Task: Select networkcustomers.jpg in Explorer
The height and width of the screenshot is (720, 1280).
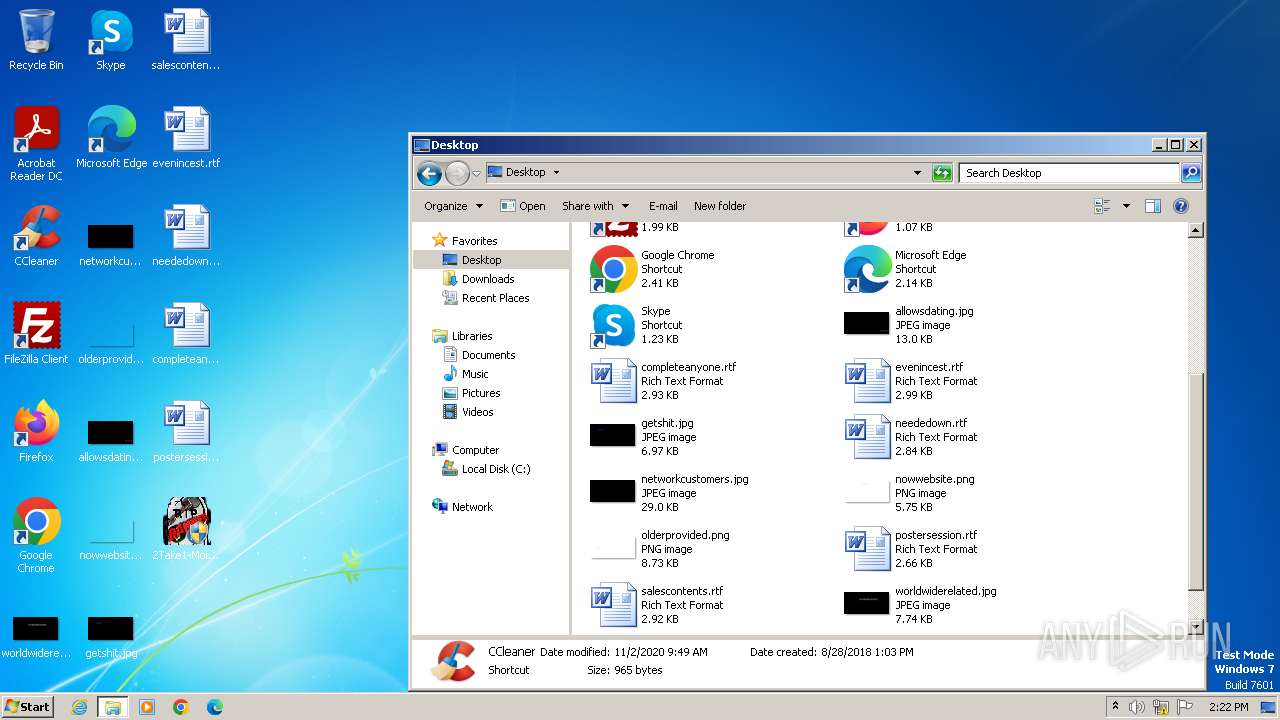Action: pyautogui.click(x=668, y=493)
